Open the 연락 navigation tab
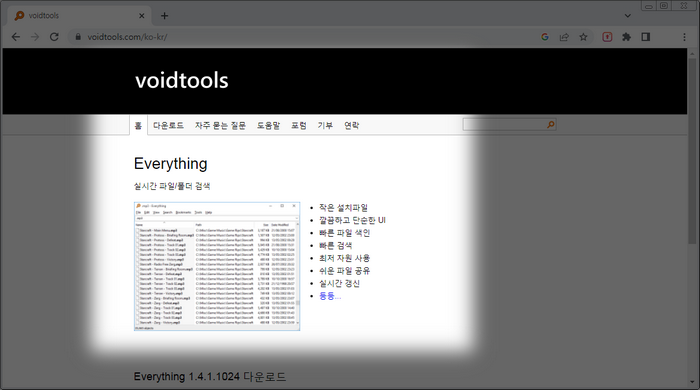Screen dimensions: 700x390 pos(351,125)
